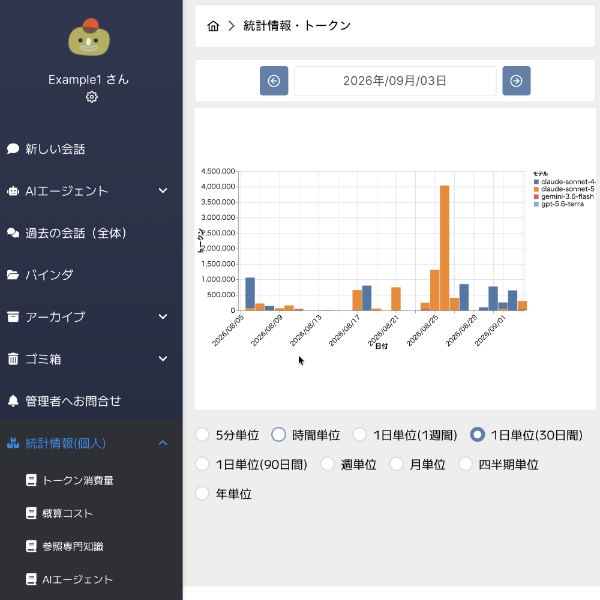Click the orange claude-sonnet-5 legend swatch
The image size is (600, 600).
[x=536, y=189]
